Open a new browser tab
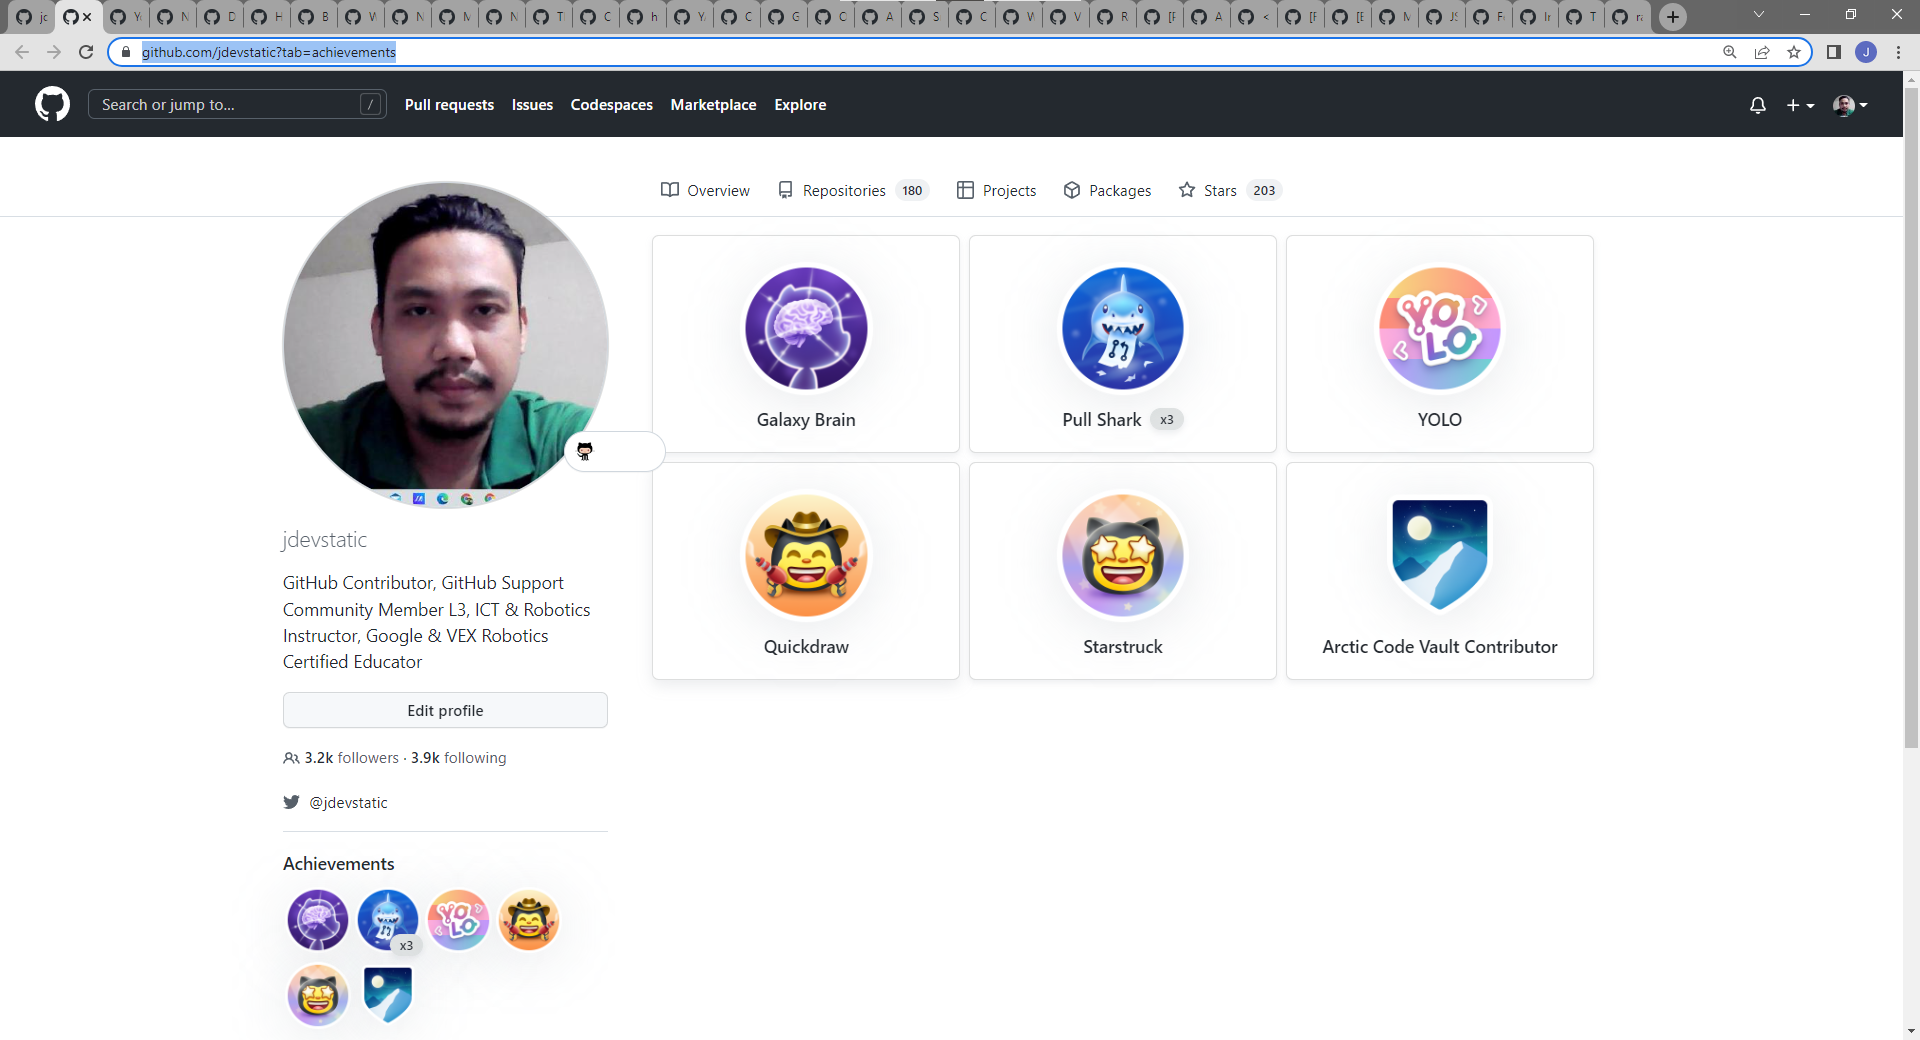This screenshot has width=1920, height=1040. pos(1673,17)
